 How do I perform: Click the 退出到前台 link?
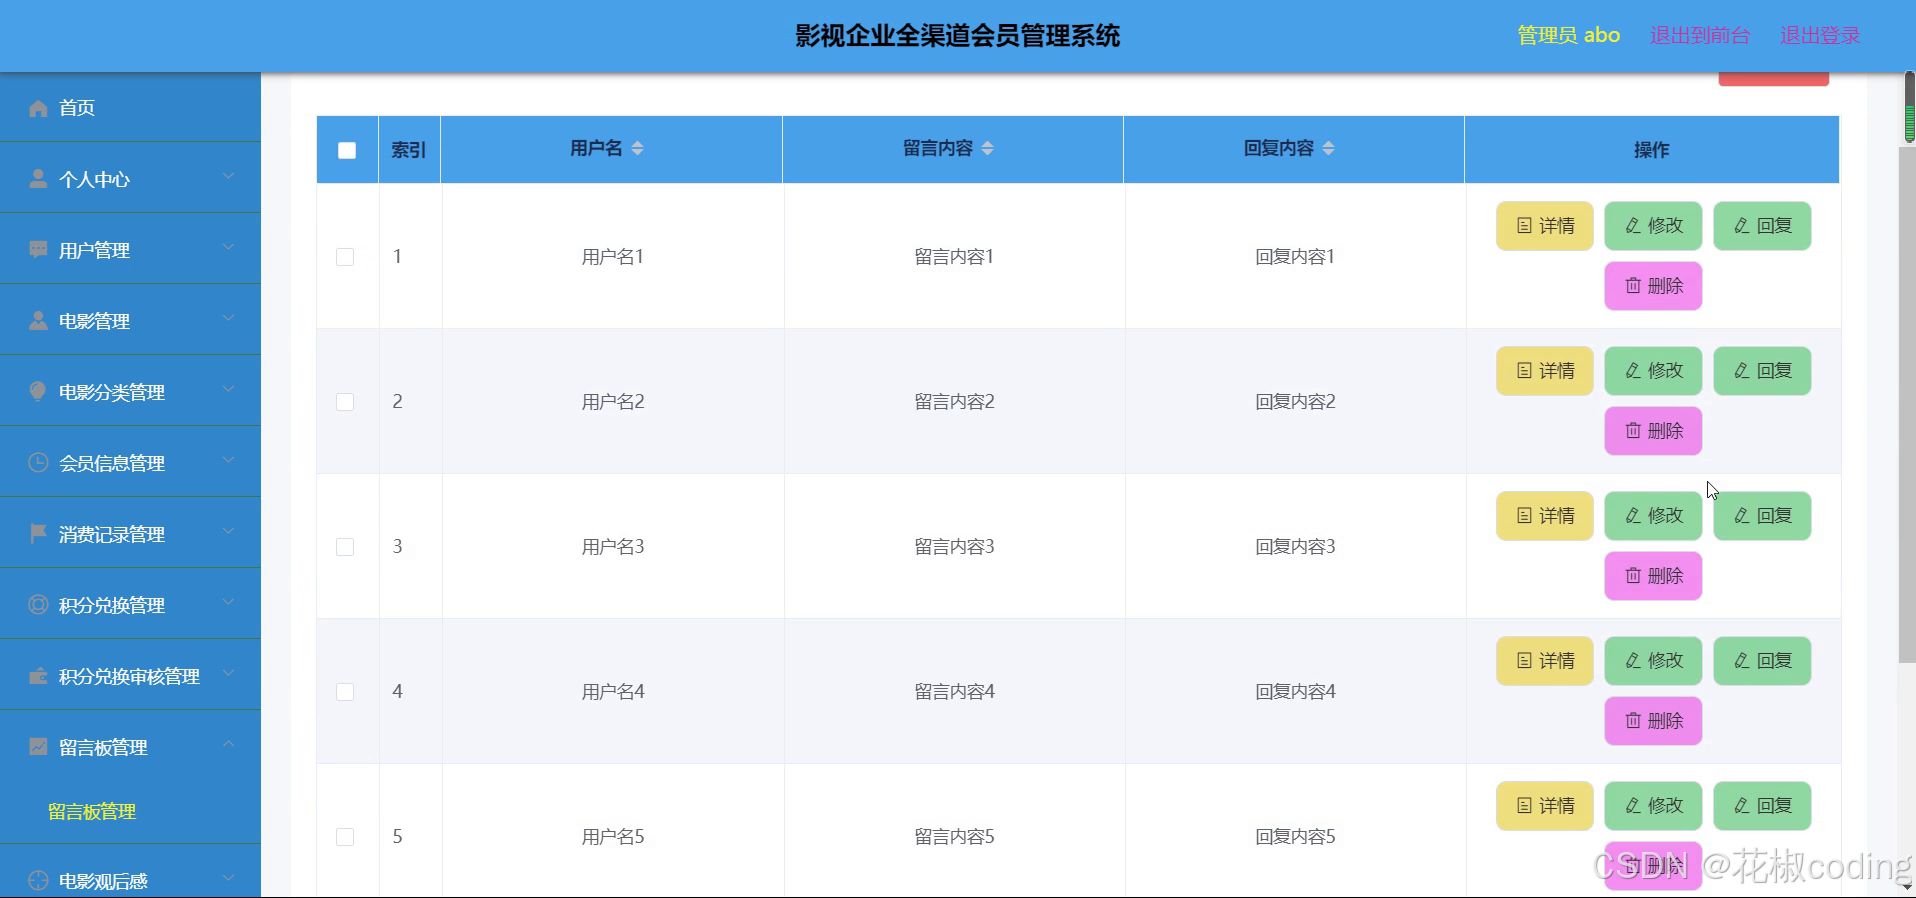pos(1700,35)
